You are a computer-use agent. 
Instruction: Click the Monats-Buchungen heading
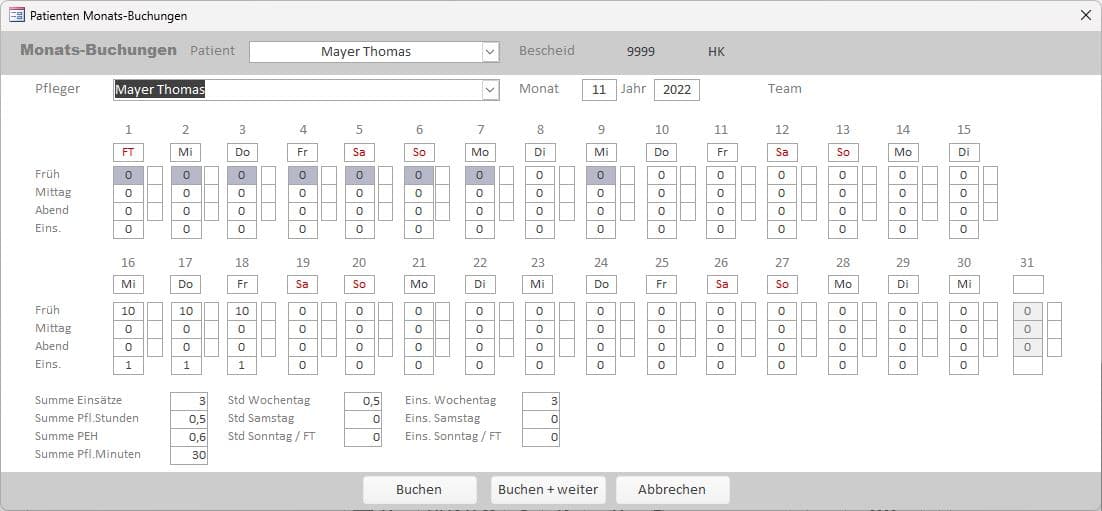[x=98, y=51]
